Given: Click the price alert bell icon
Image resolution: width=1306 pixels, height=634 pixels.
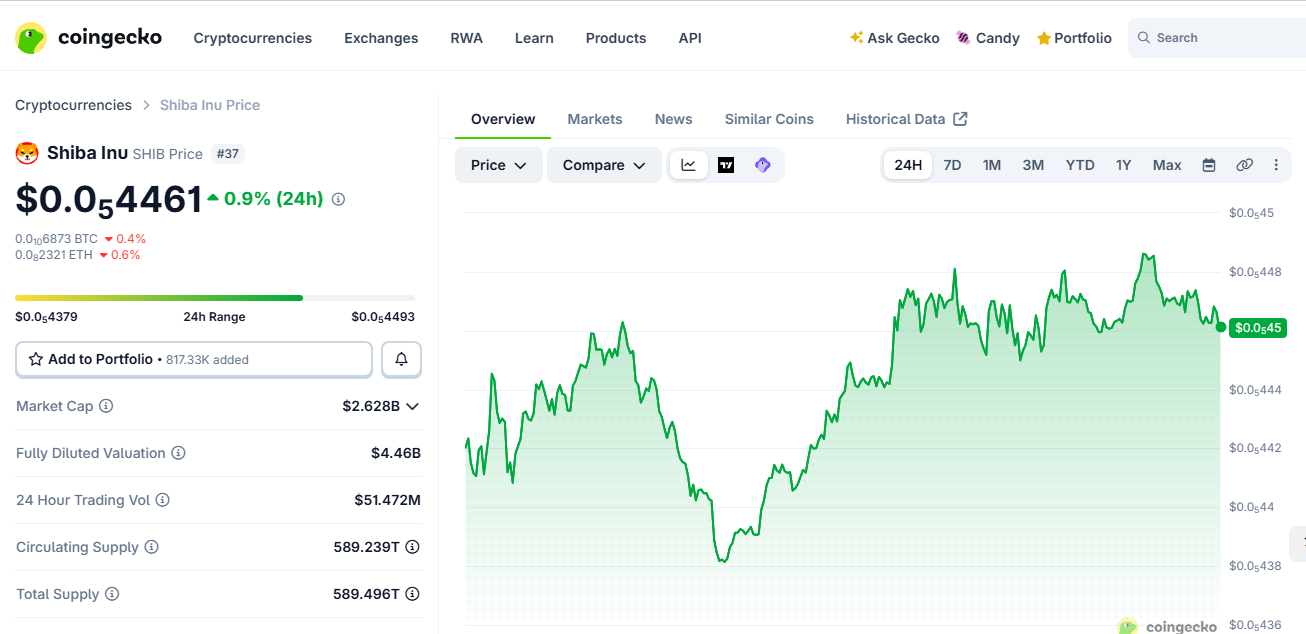Looking at the screenshot, I should point(402,359).
